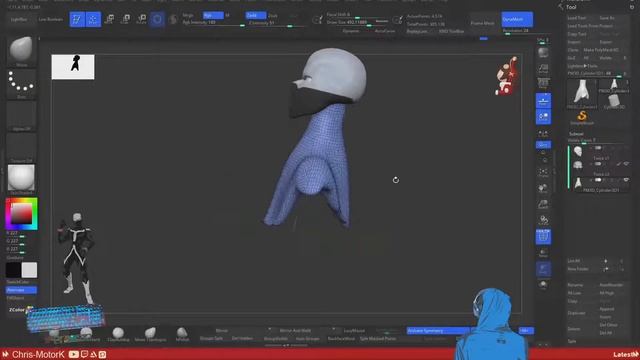This screenshot has width=640, height=360.
Task: Select the Move transform icon
Action: click(x=109, y=19)
